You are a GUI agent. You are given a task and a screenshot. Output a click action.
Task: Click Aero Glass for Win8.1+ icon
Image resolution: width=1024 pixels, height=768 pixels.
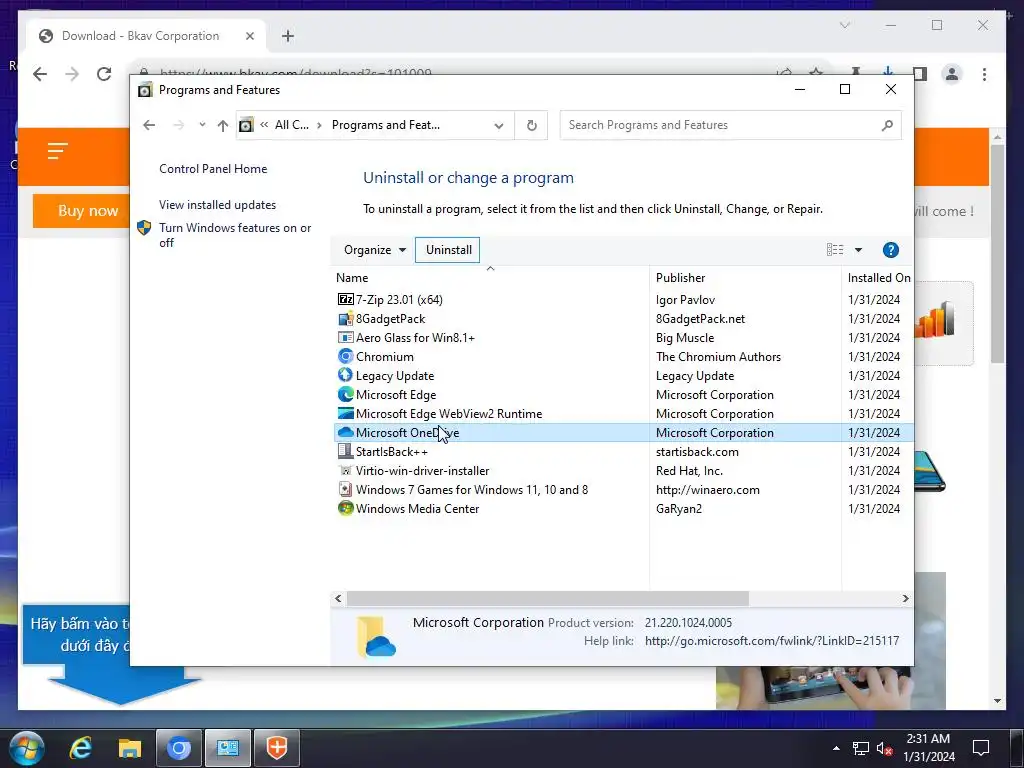click(x=345, y=338)
